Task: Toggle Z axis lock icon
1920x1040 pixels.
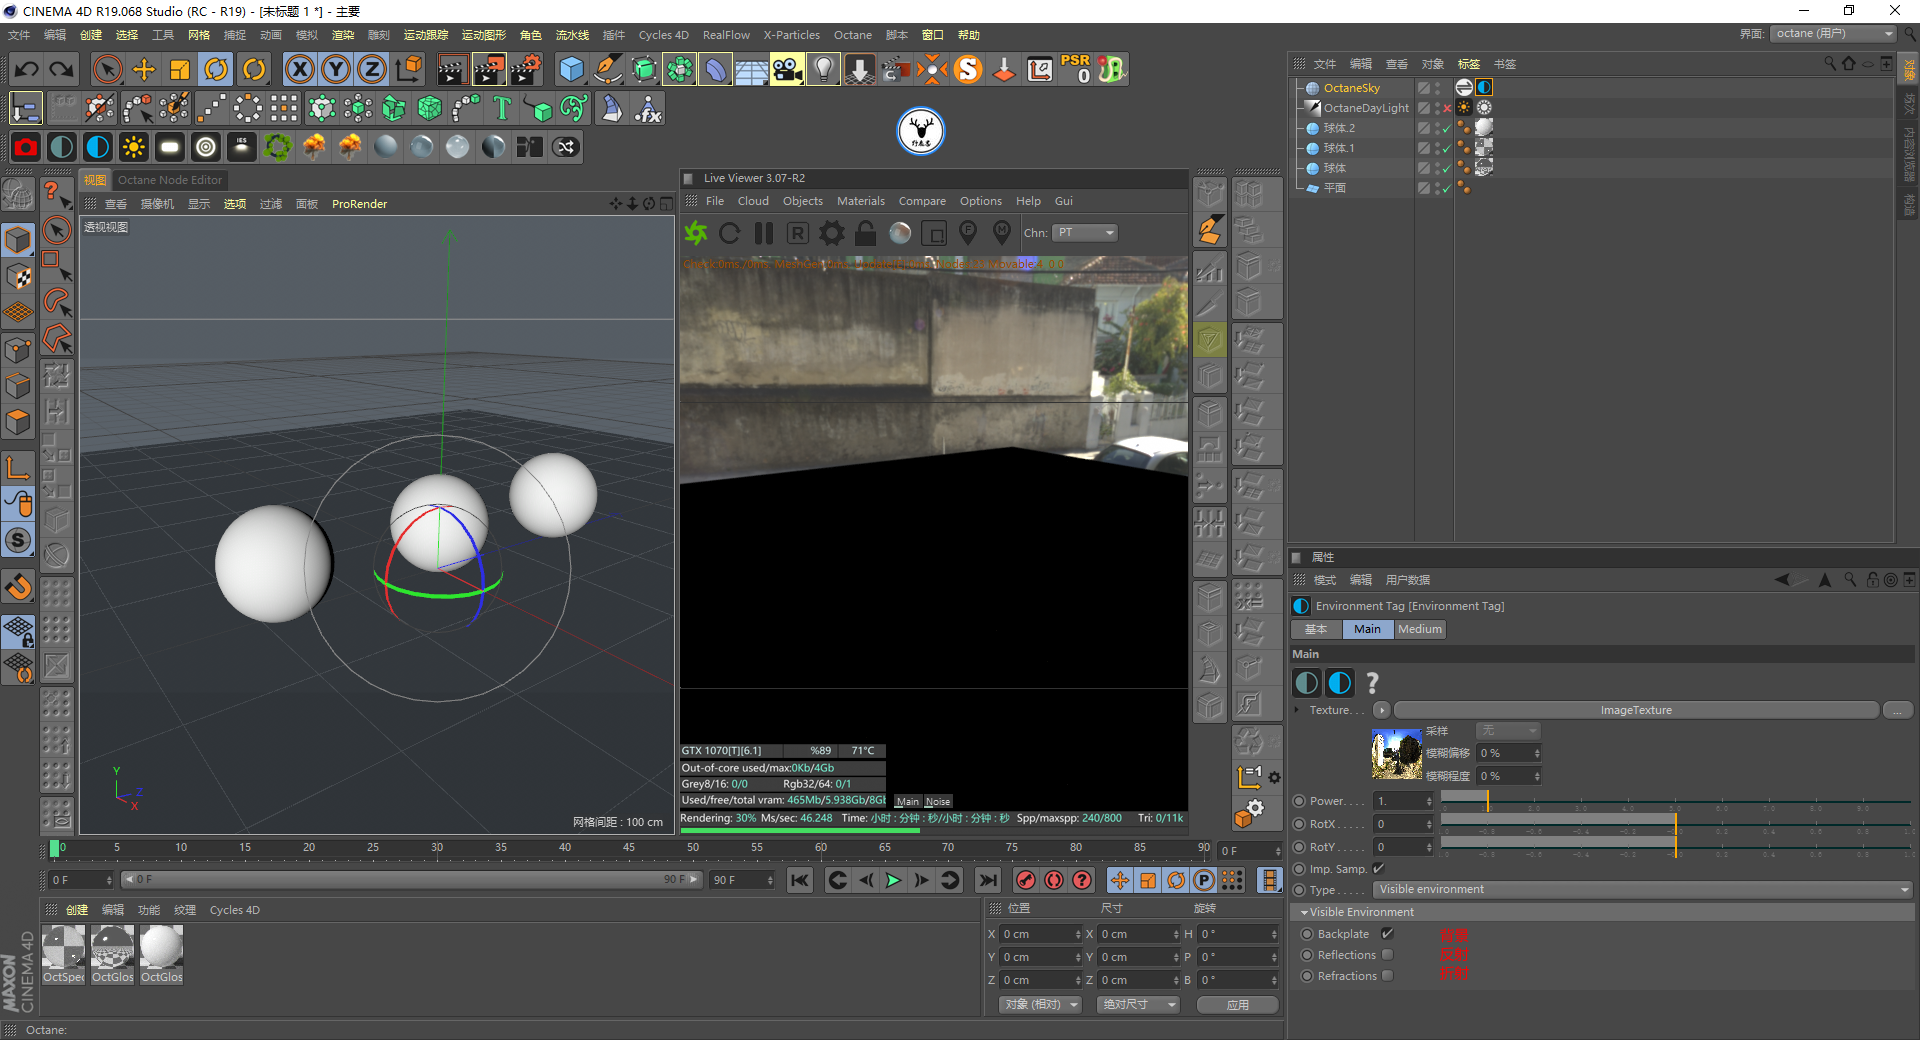Action: 372,69
